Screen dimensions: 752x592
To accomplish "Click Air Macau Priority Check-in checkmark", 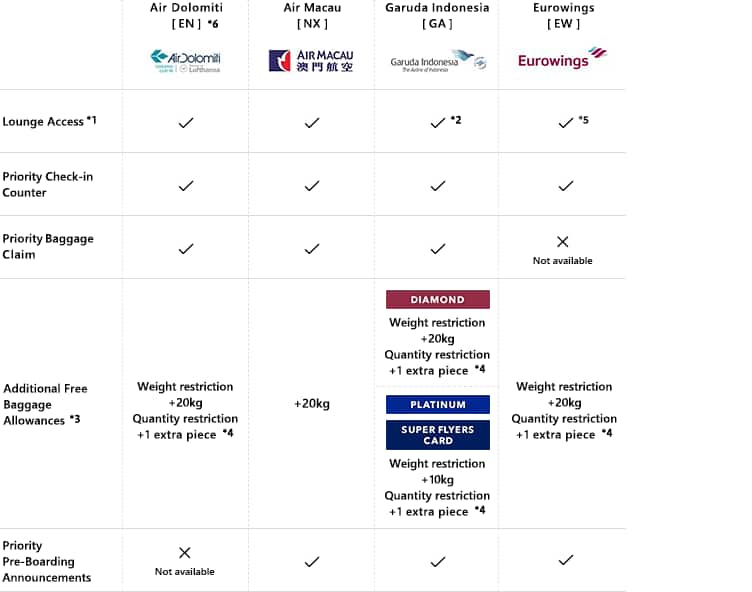I will [x=311, y=185].
